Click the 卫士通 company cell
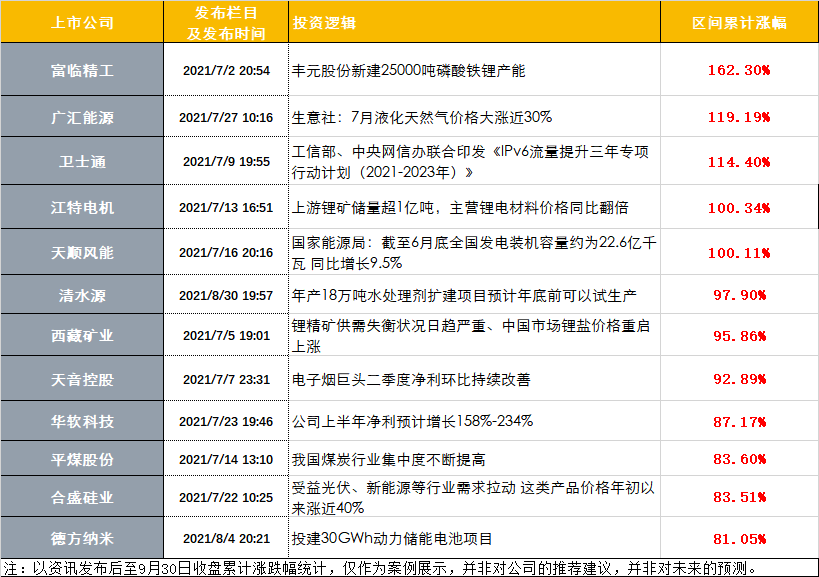Image resolution: width=819 pixels, height=577 pixels. tap(82, 161)
